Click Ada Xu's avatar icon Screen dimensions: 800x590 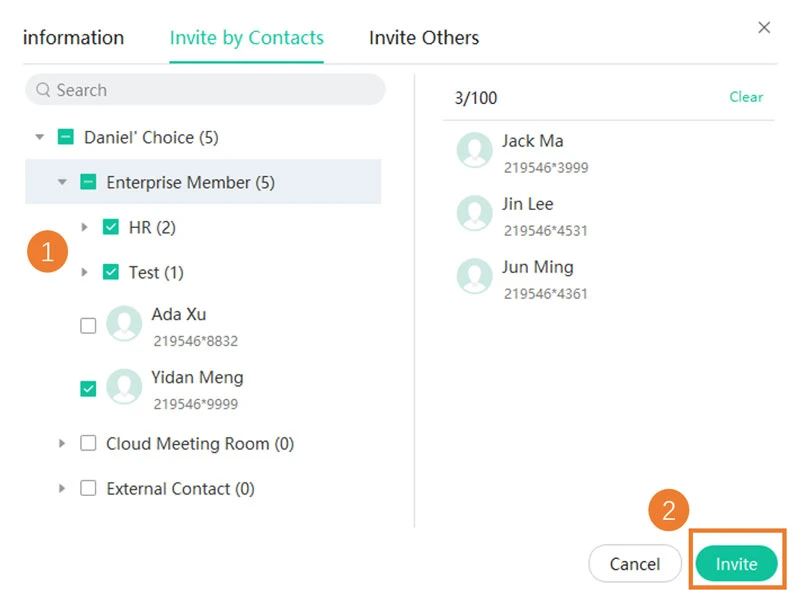(x=124, y=325)
